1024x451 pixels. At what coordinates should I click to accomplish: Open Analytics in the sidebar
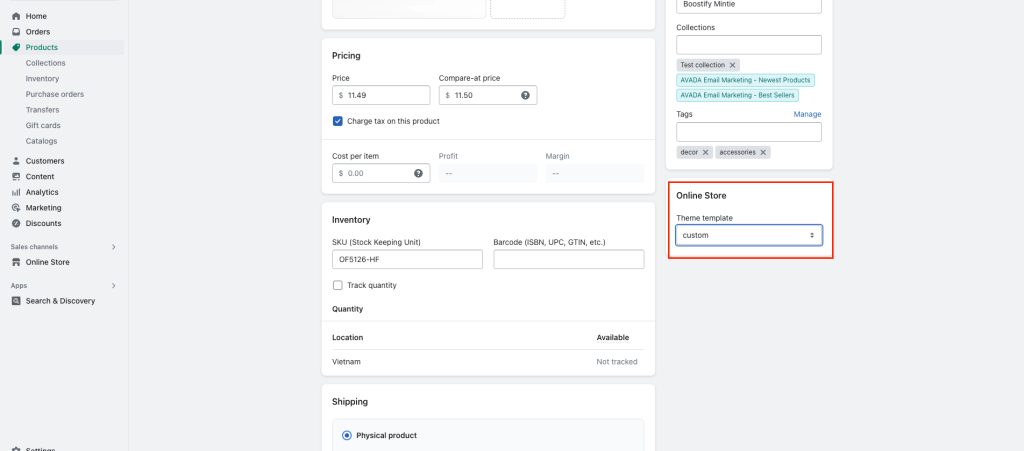coord(42,193)
